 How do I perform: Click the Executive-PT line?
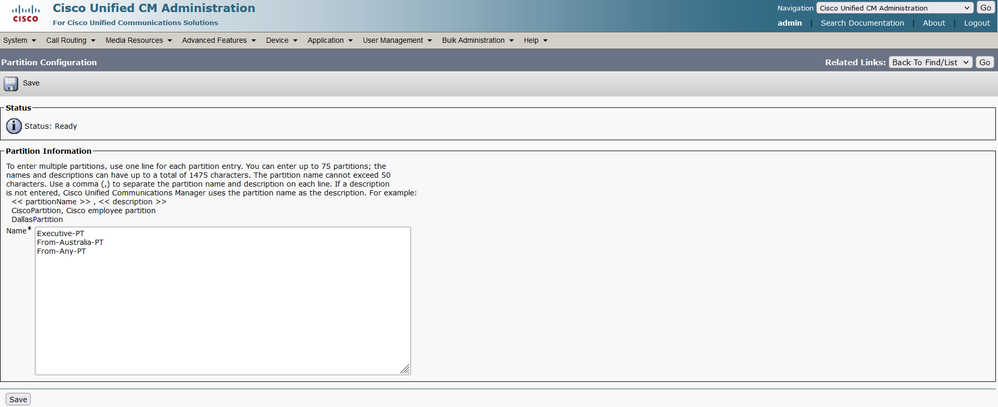coord(60,234)
